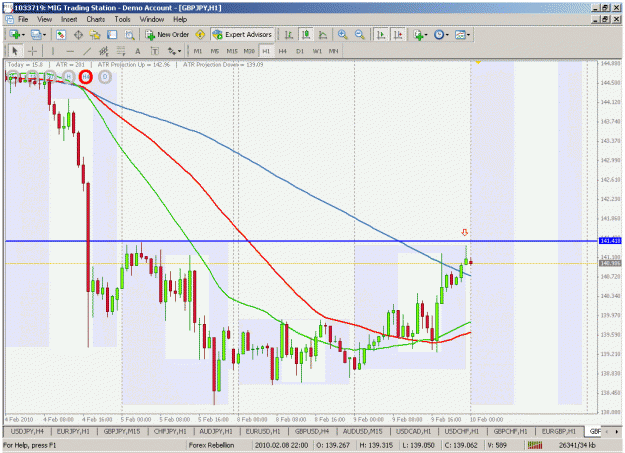Select the trendline drawing tool
This screenshot has width=625, height=453.
pyautogui.click(x=87, y=51)
